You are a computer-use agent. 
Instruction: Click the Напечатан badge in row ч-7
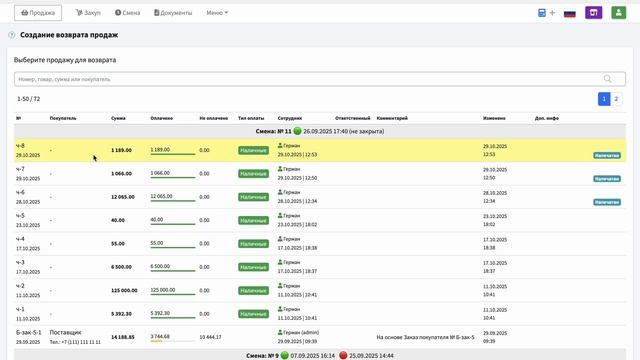coord(607,179)
